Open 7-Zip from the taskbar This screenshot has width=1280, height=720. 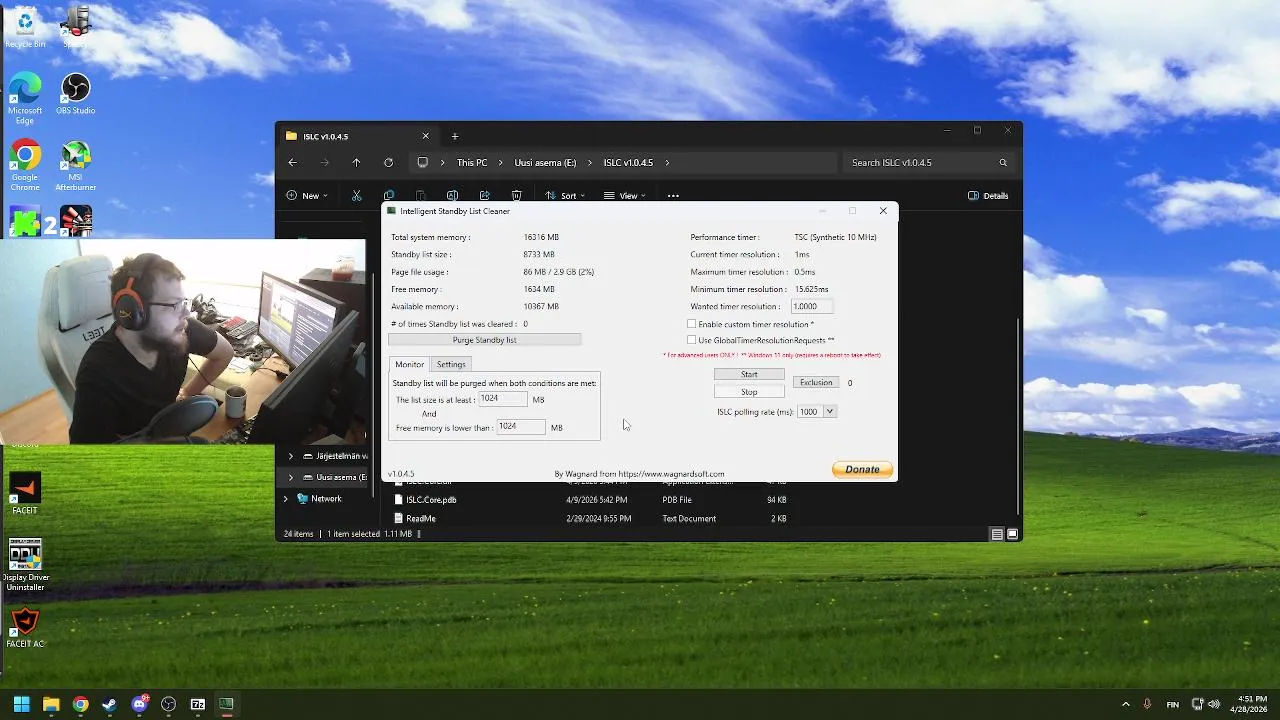[x=197, y=704]
